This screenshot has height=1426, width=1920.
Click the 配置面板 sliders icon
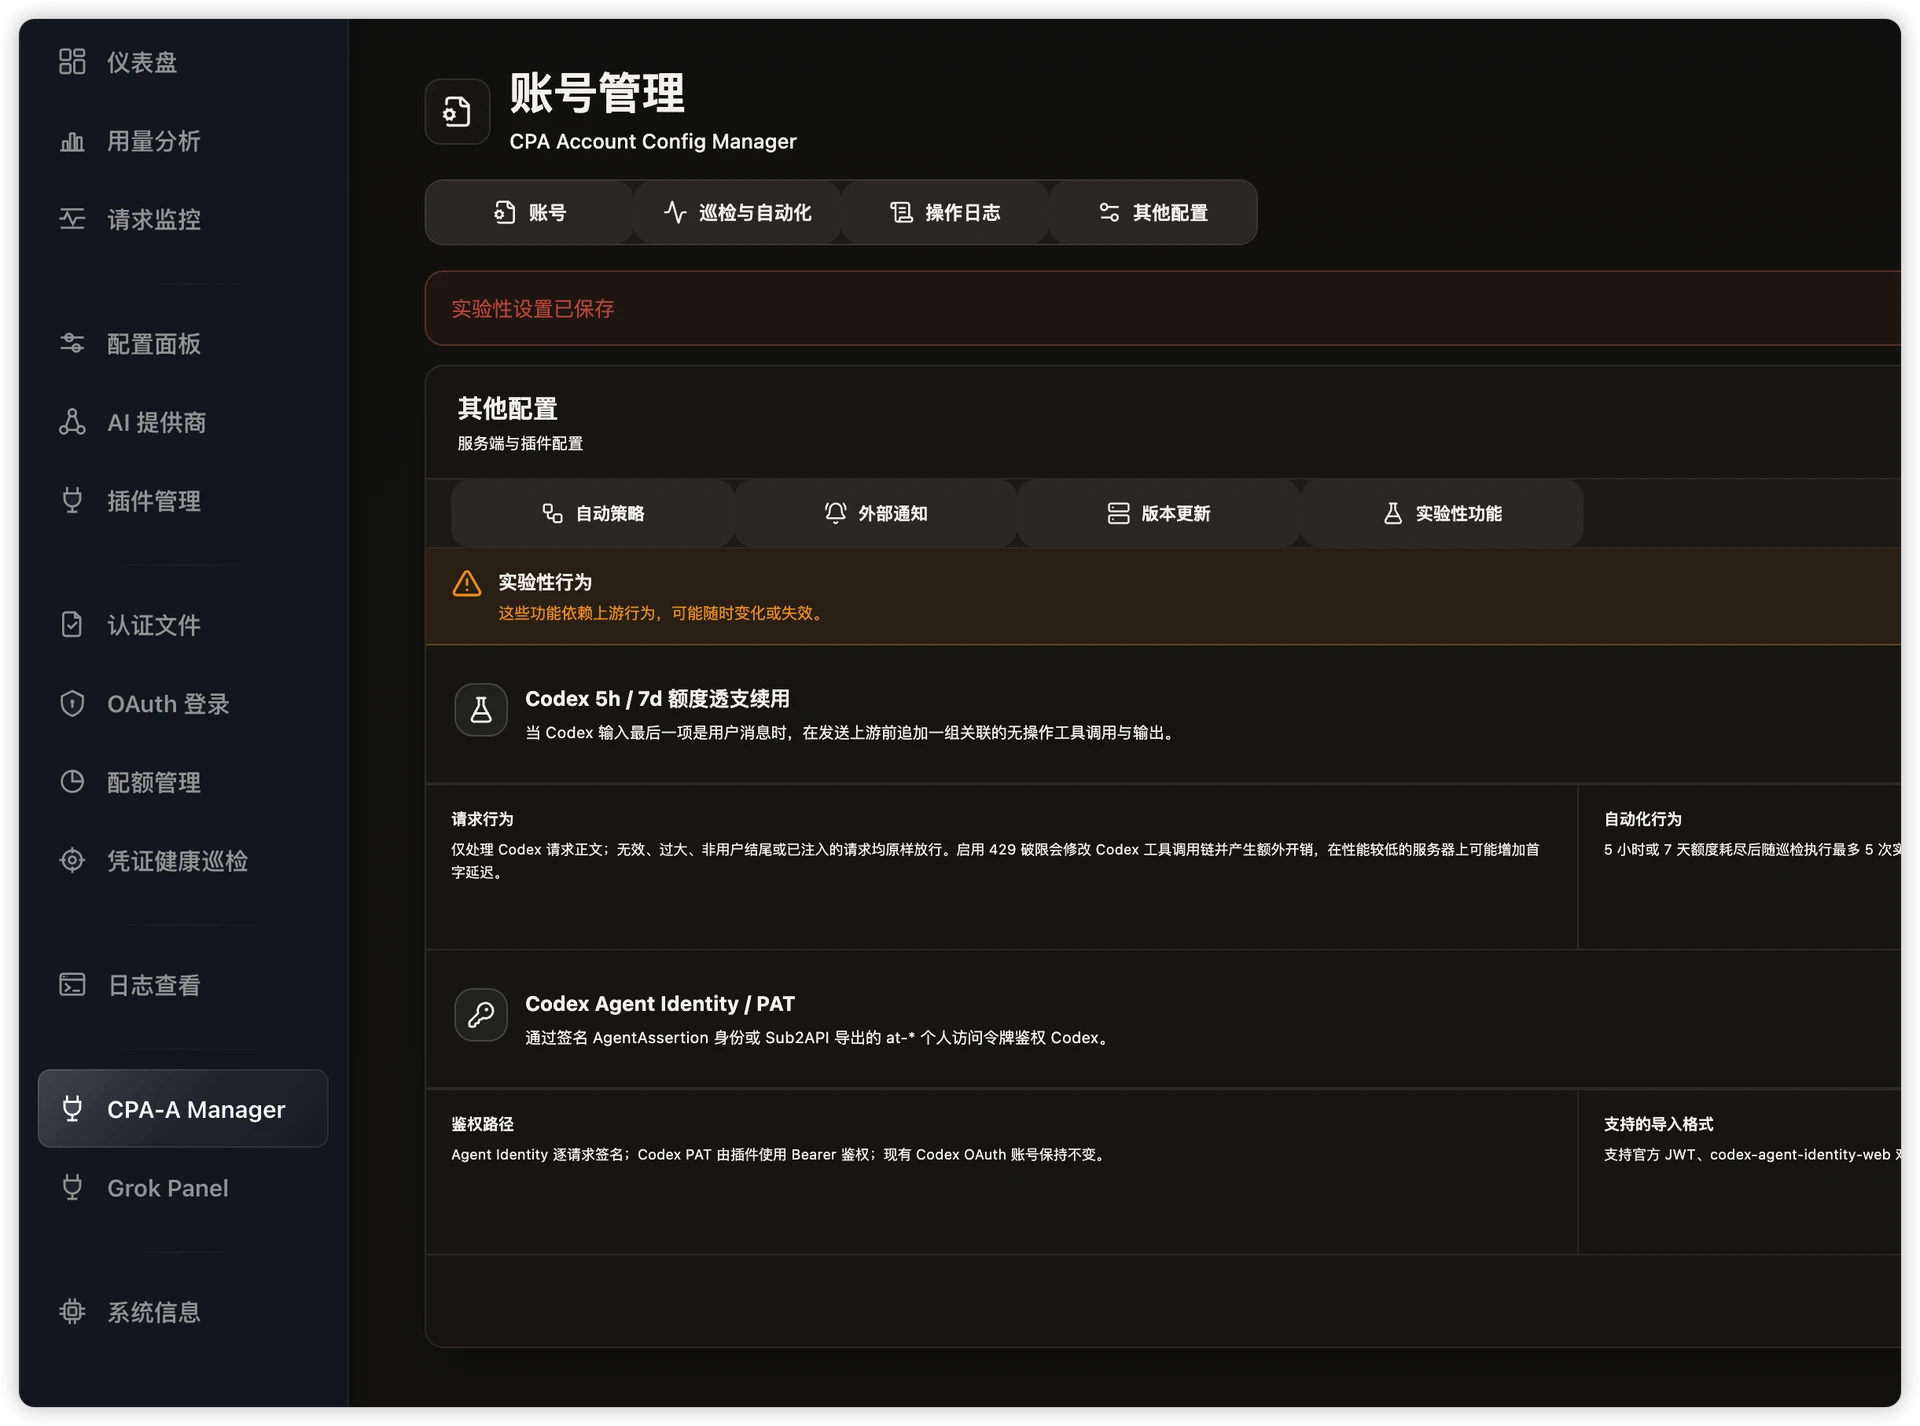[x=72, y=344]
